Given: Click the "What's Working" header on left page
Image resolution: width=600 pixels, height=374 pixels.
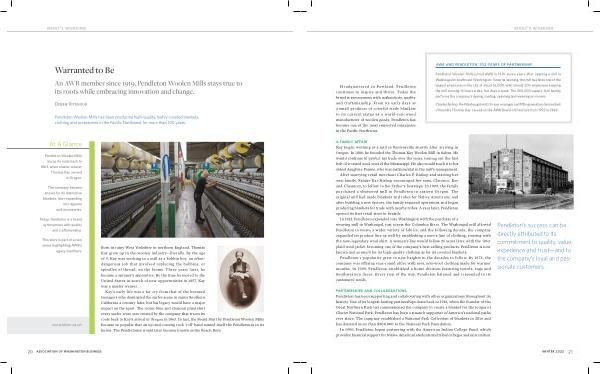Looking at the screenshot, I should coord(66,28).
